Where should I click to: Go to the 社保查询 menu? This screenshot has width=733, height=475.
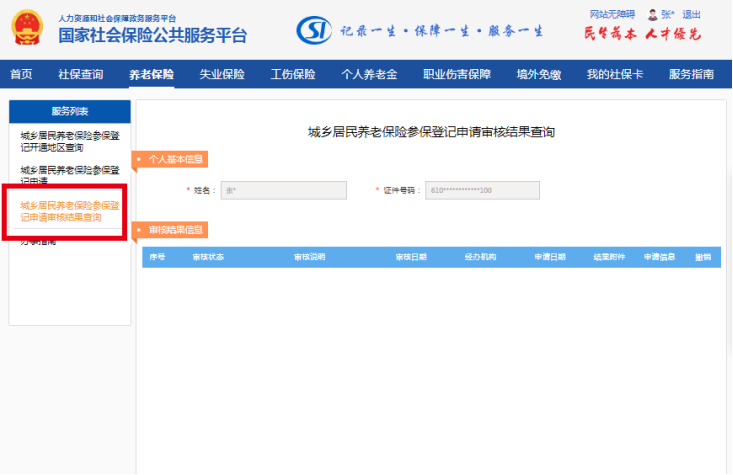coord(80,75)
